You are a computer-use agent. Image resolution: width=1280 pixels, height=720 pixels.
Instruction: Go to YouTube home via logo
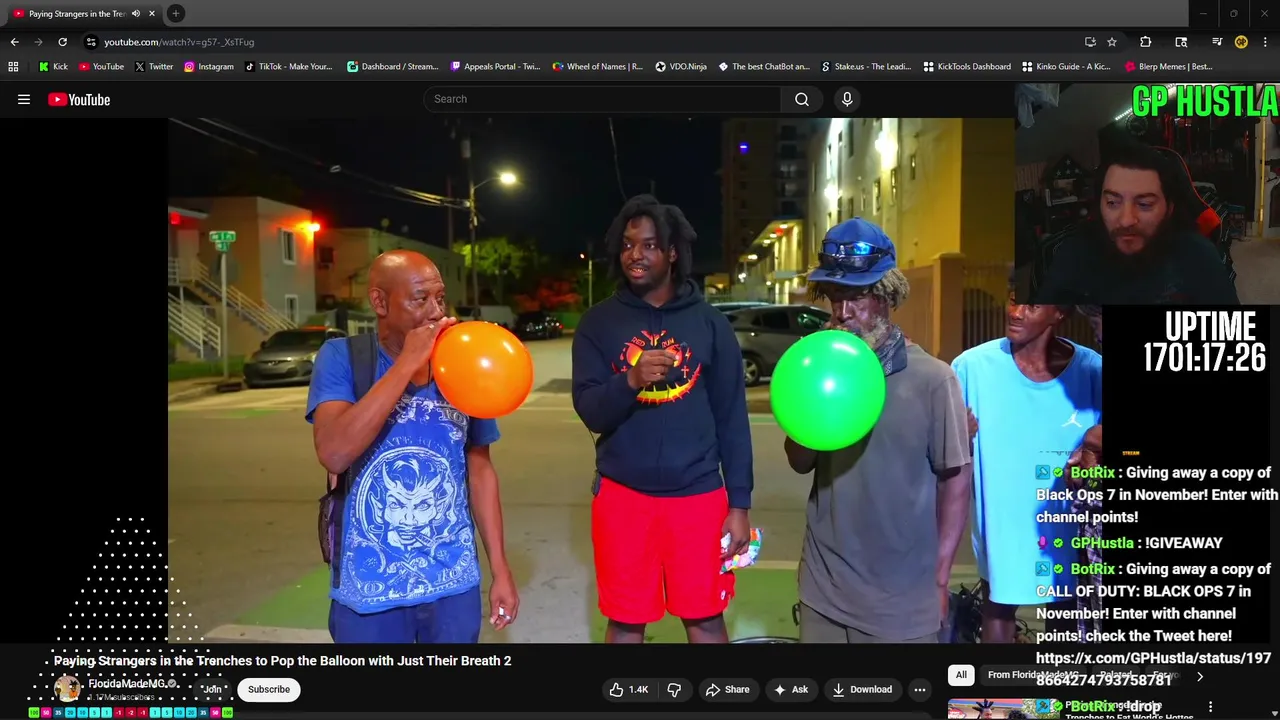pyautogui.click(x=79, y=99)
